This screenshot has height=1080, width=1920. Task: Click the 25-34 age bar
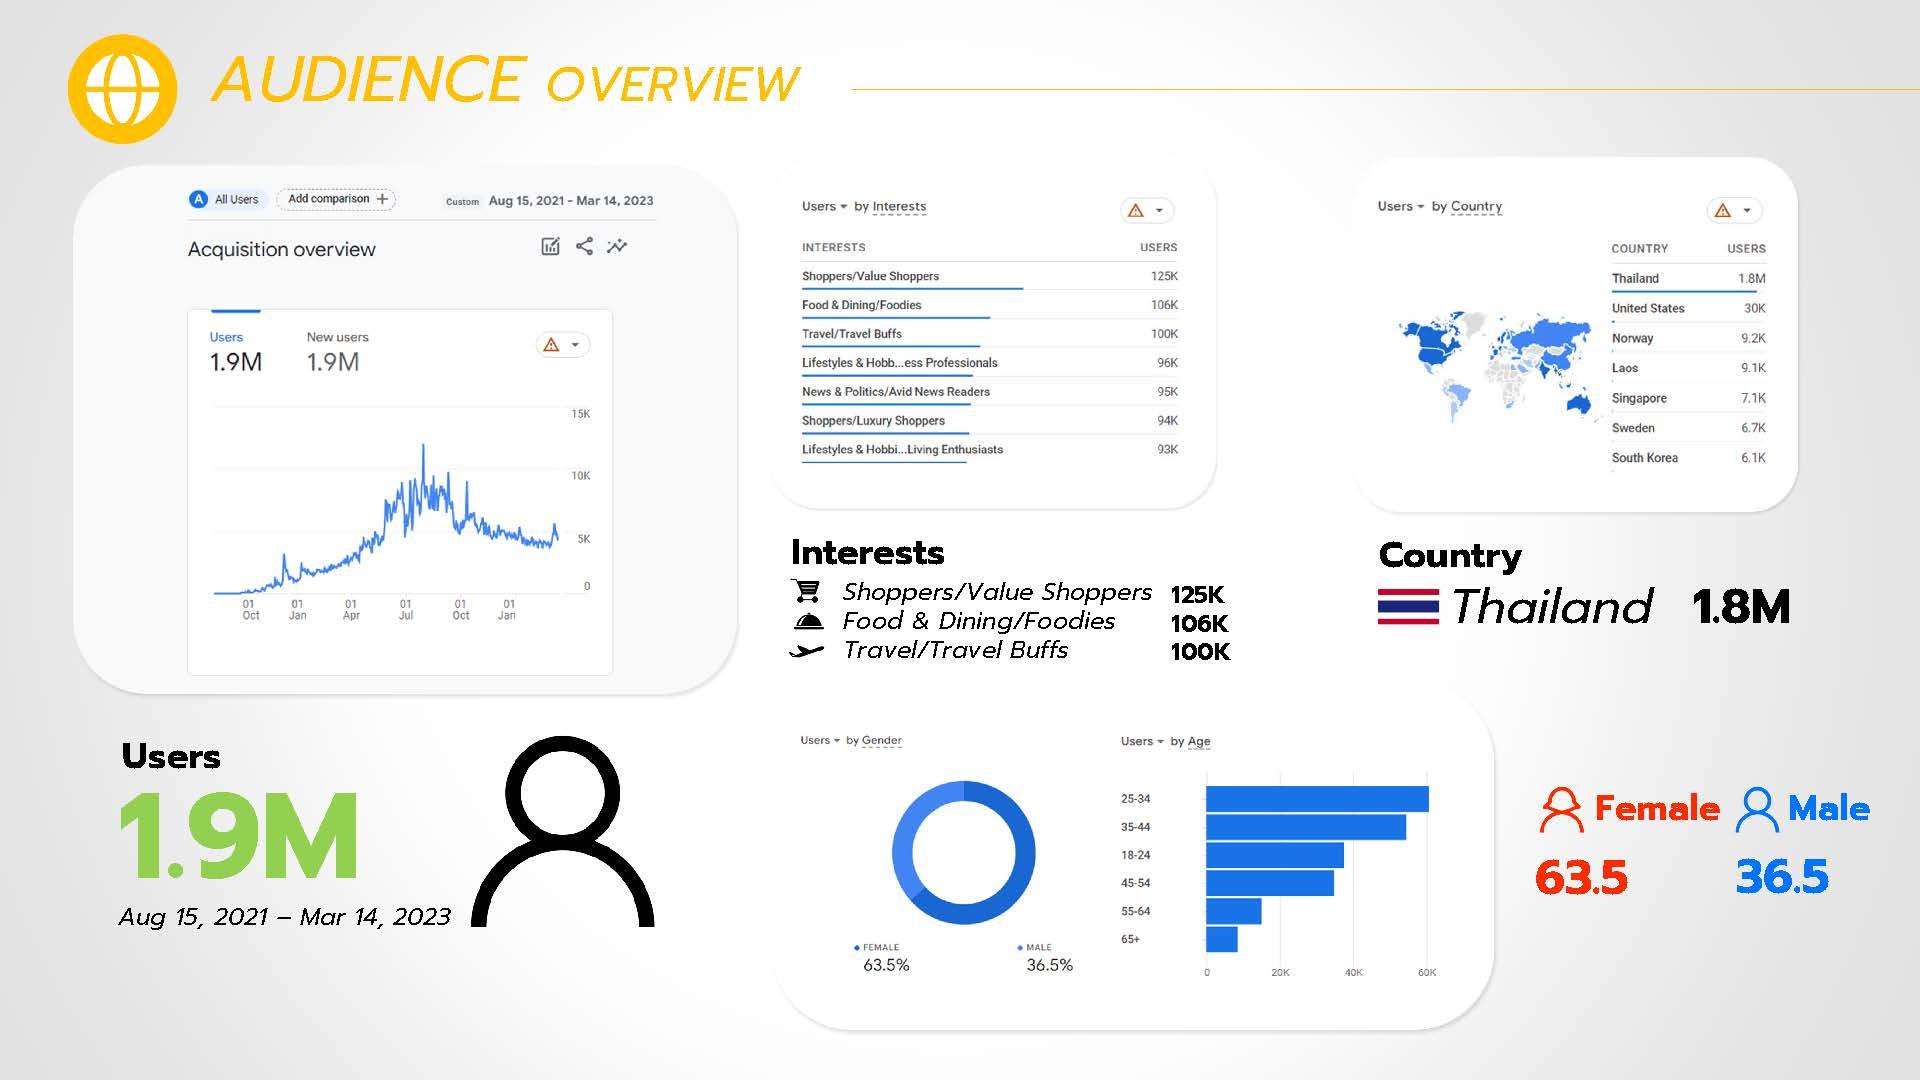1317,799
